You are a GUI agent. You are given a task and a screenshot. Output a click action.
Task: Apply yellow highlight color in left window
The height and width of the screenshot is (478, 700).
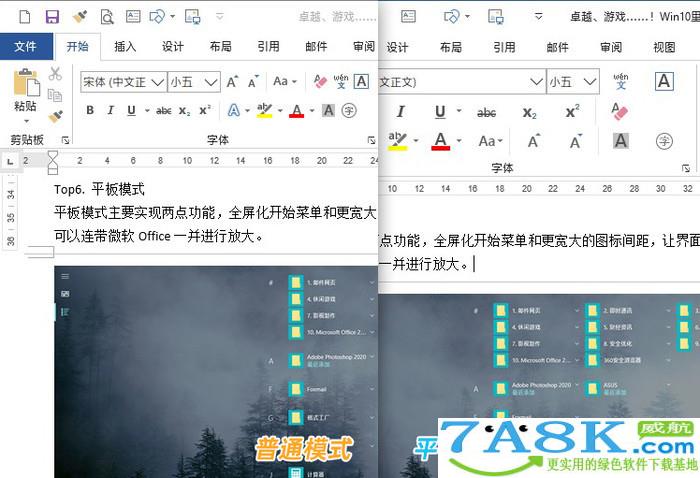point(264,110)
